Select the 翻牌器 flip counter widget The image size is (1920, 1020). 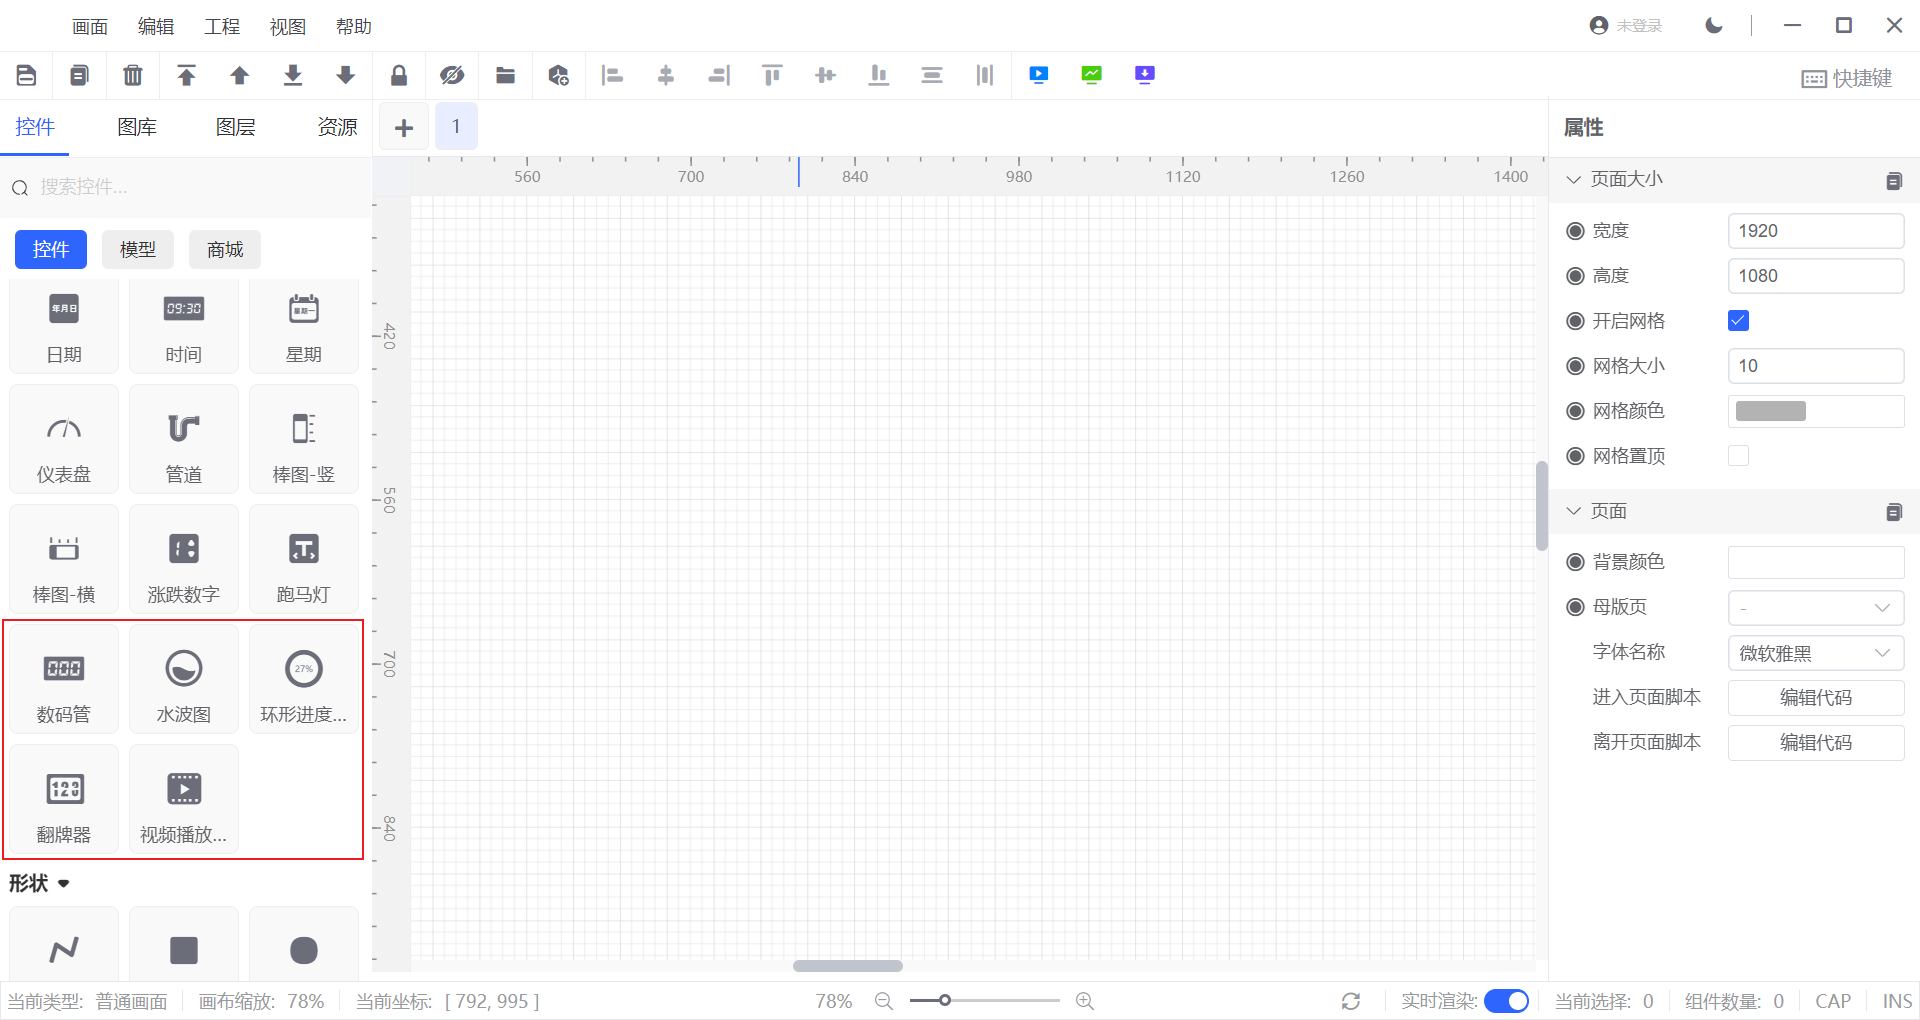coord(64,800)
